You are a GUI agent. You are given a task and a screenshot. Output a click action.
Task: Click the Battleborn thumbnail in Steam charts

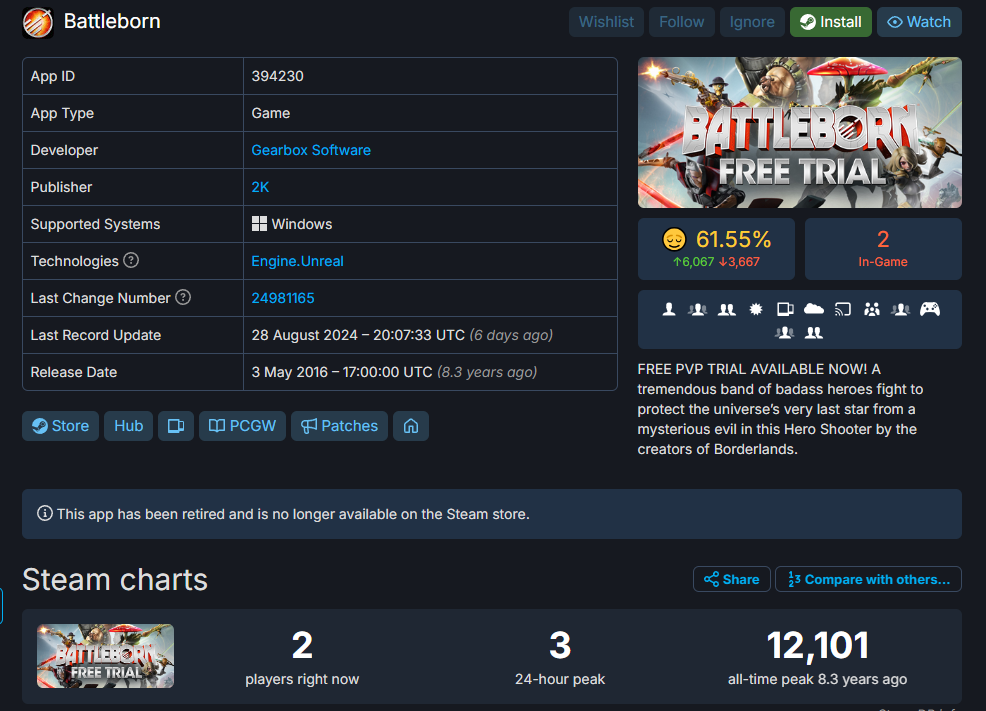pyautogui.click(x=106, y=656)
